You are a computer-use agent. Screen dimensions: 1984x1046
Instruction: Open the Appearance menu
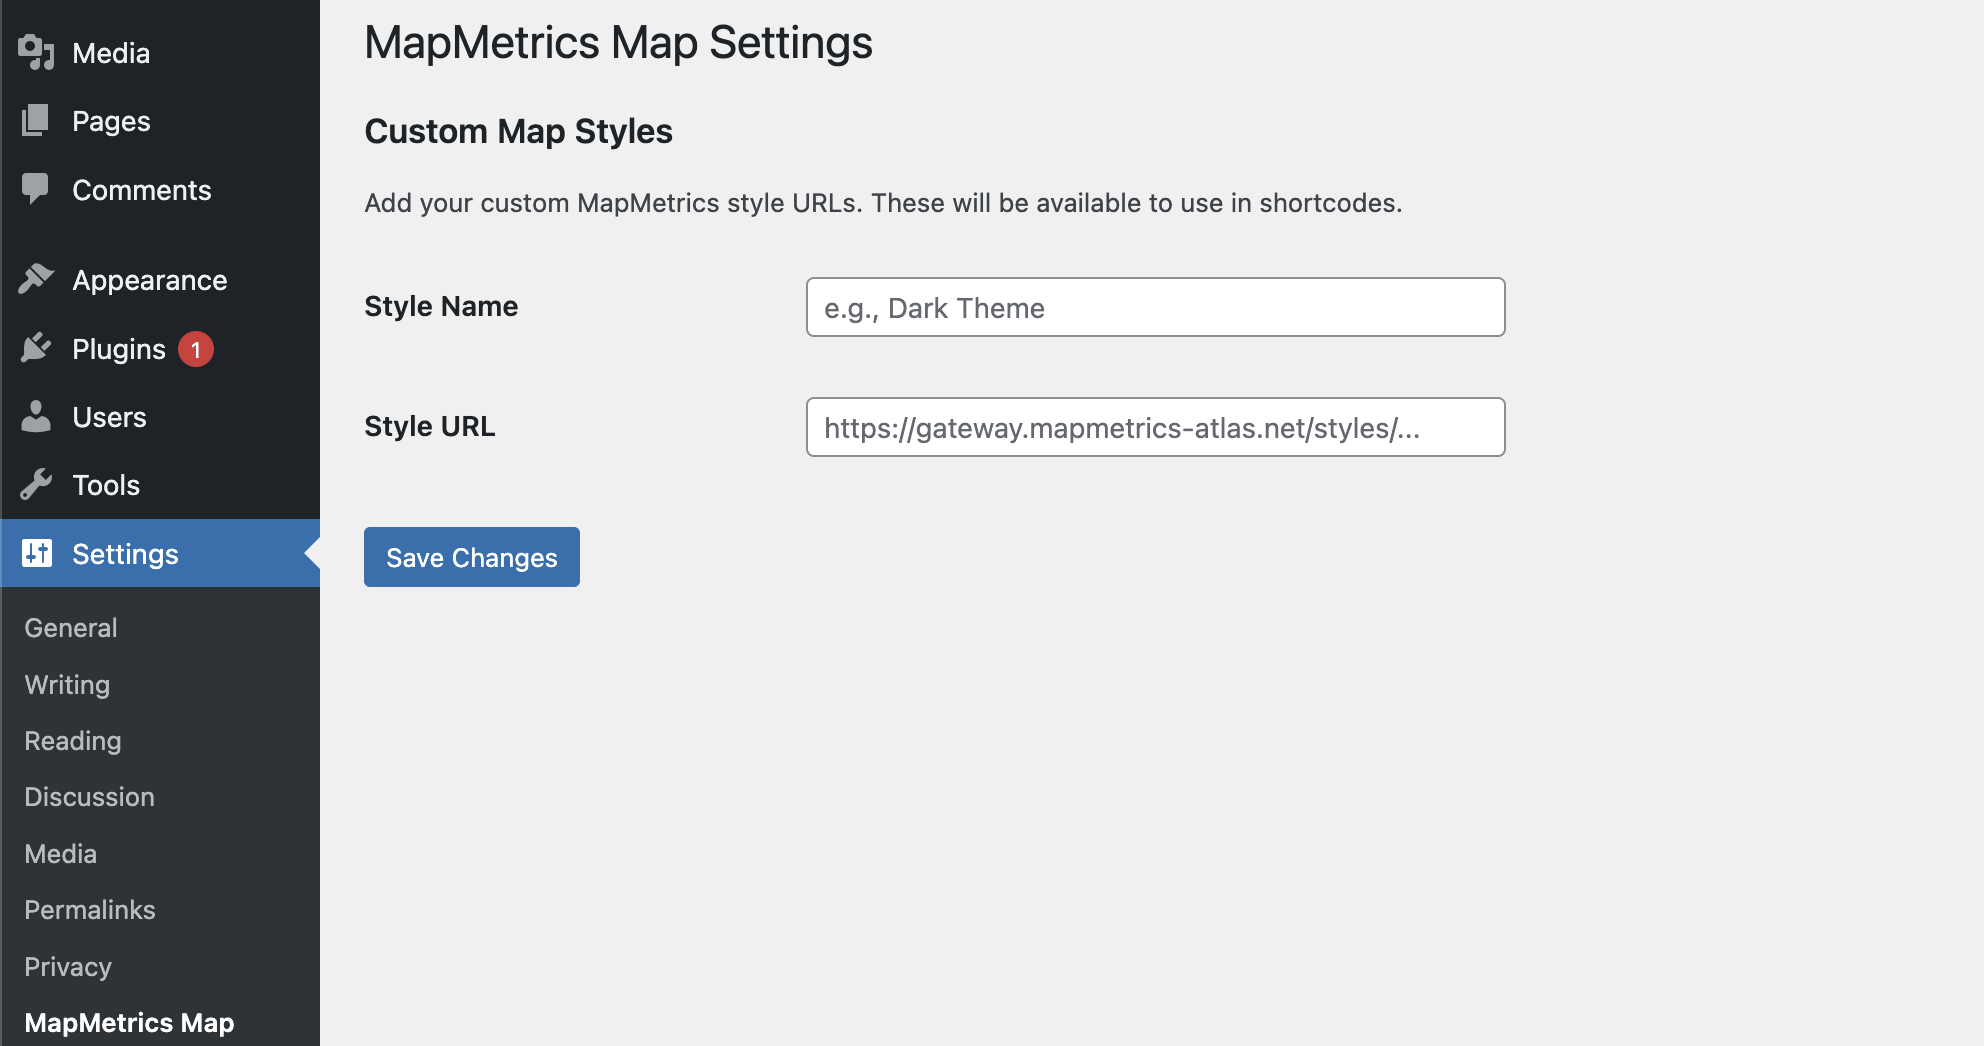click(x=160, y=280)
